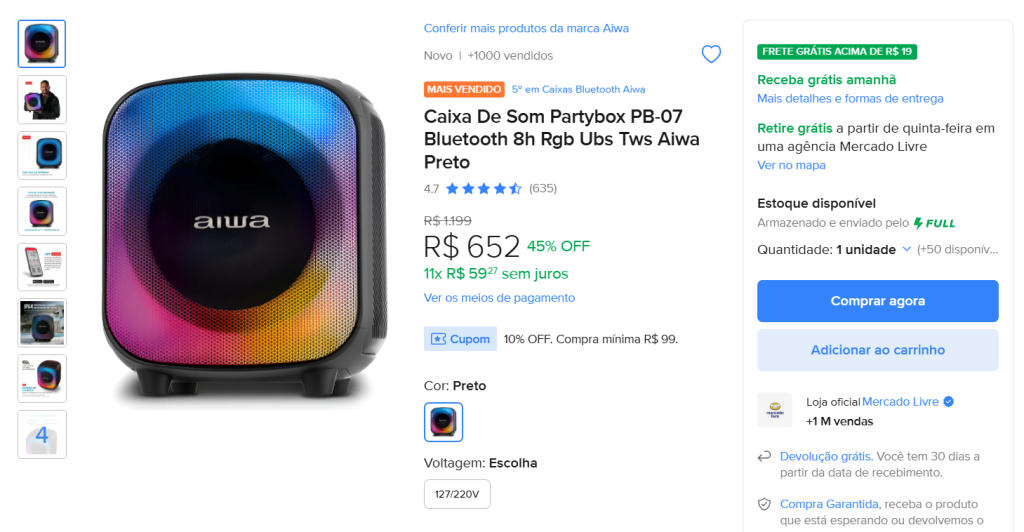The image size is (1024, 532).
Task: Click the free returns arrow icon
Action: coord(765,457)
